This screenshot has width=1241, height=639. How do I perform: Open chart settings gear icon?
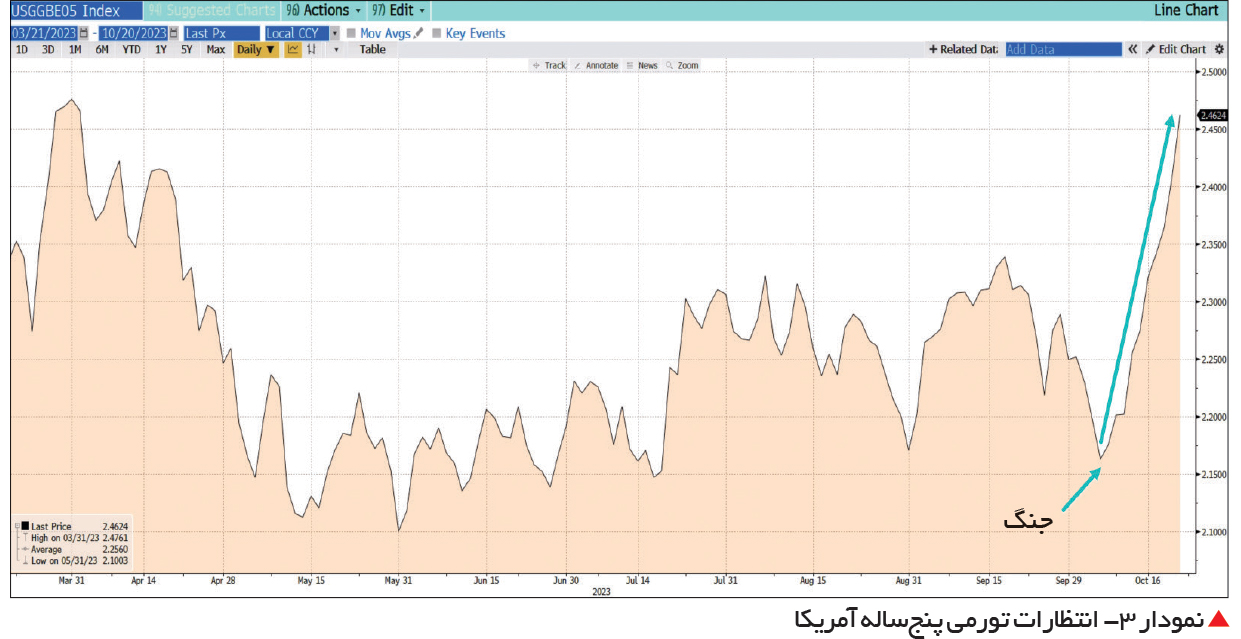(1219, 49)
